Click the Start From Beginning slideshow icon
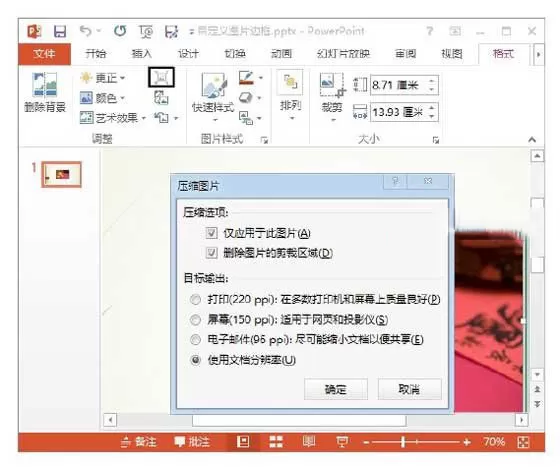Image resolution: width=560 pixels, height=467 pixels. pos(146,31)
